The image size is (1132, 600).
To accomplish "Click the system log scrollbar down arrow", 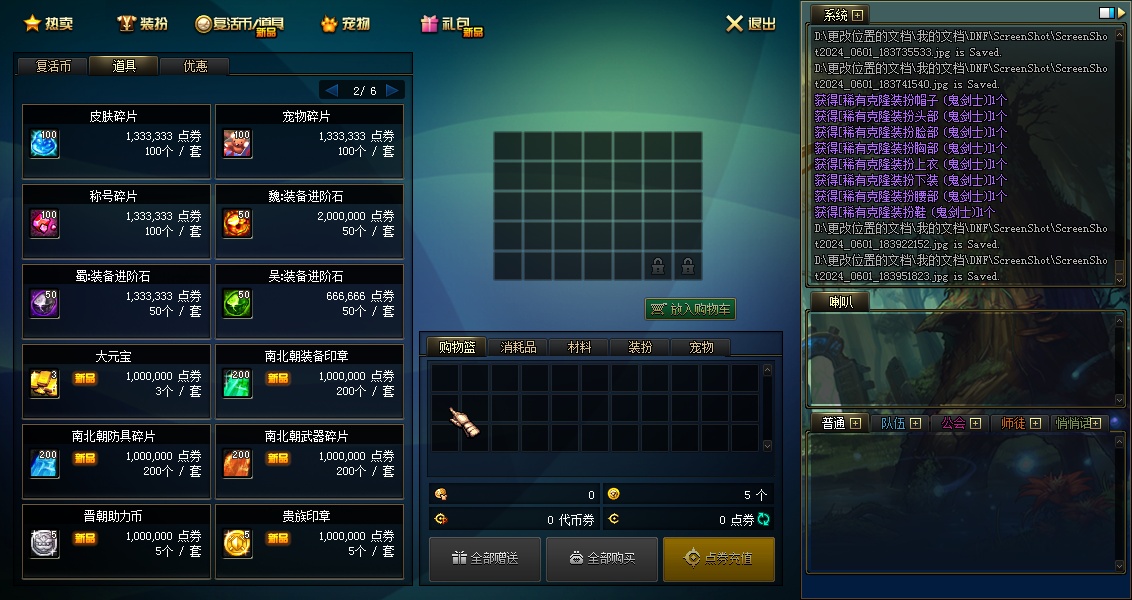I will tap(1120, 279).
